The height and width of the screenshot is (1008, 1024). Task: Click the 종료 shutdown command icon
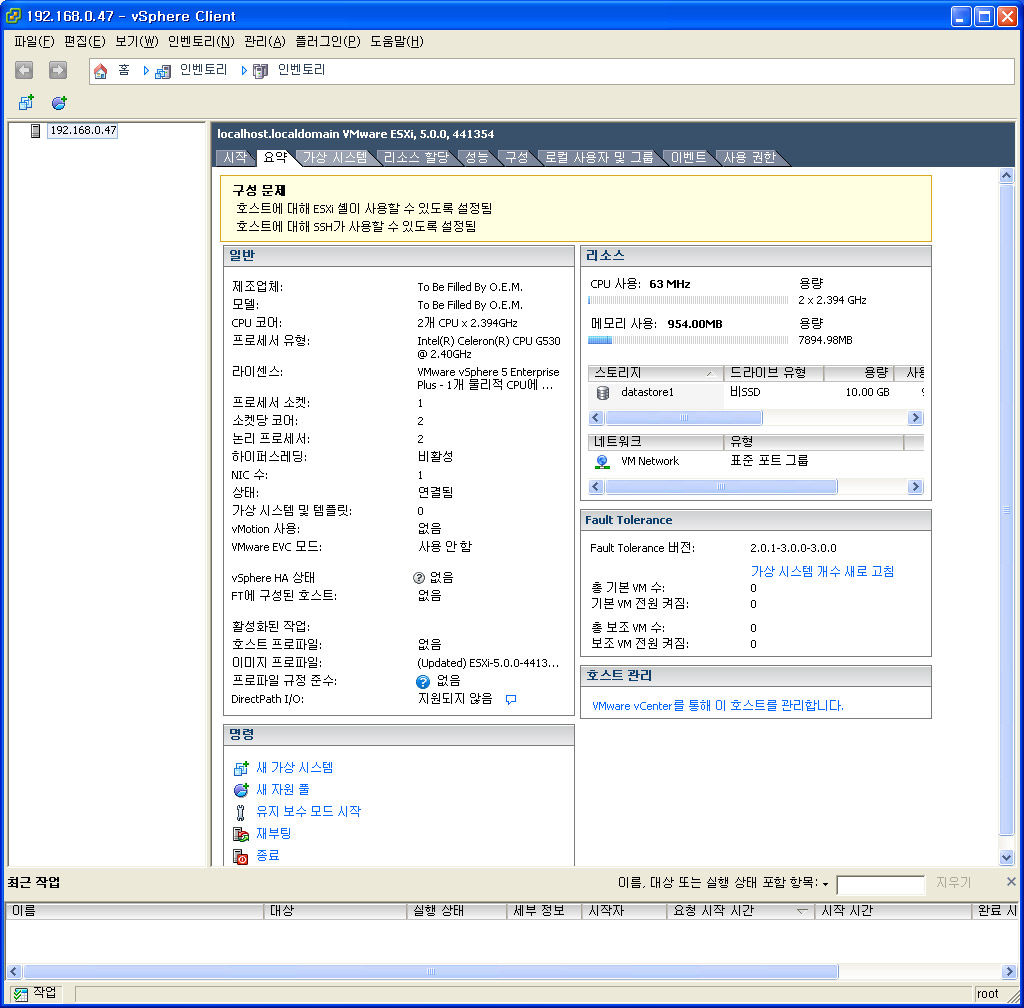click(241, 857)
